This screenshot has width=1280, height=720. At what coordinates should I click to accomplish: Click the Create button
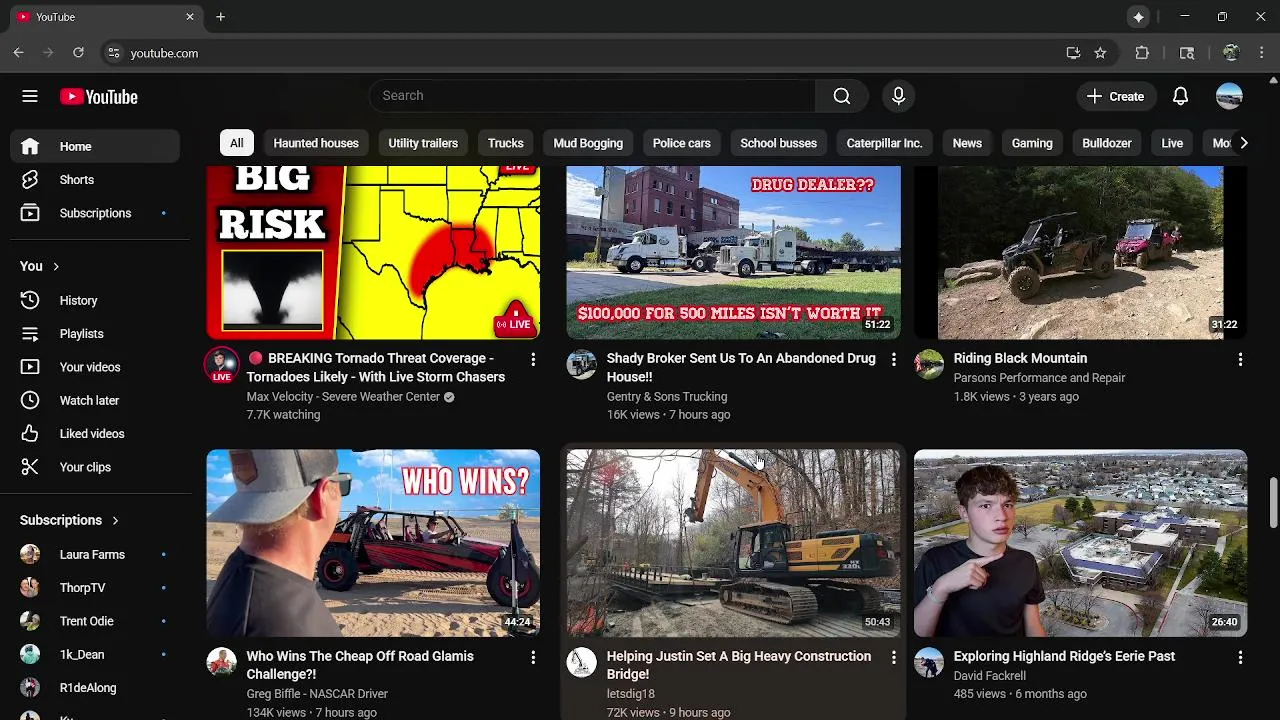click(x=1115, y=96)
